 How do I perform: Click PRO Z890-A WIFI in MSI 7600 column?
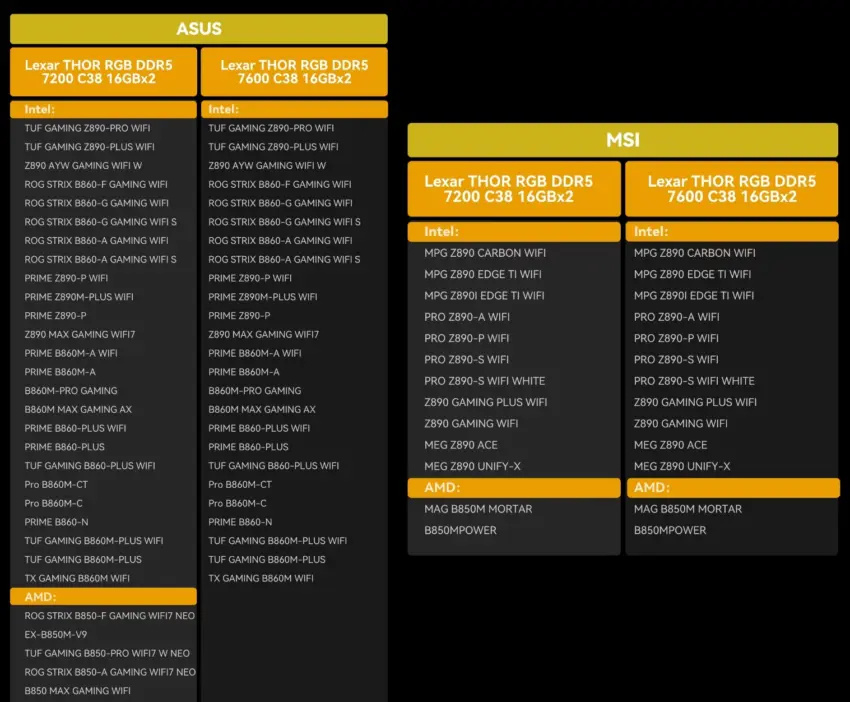click(x=677, y=317)
